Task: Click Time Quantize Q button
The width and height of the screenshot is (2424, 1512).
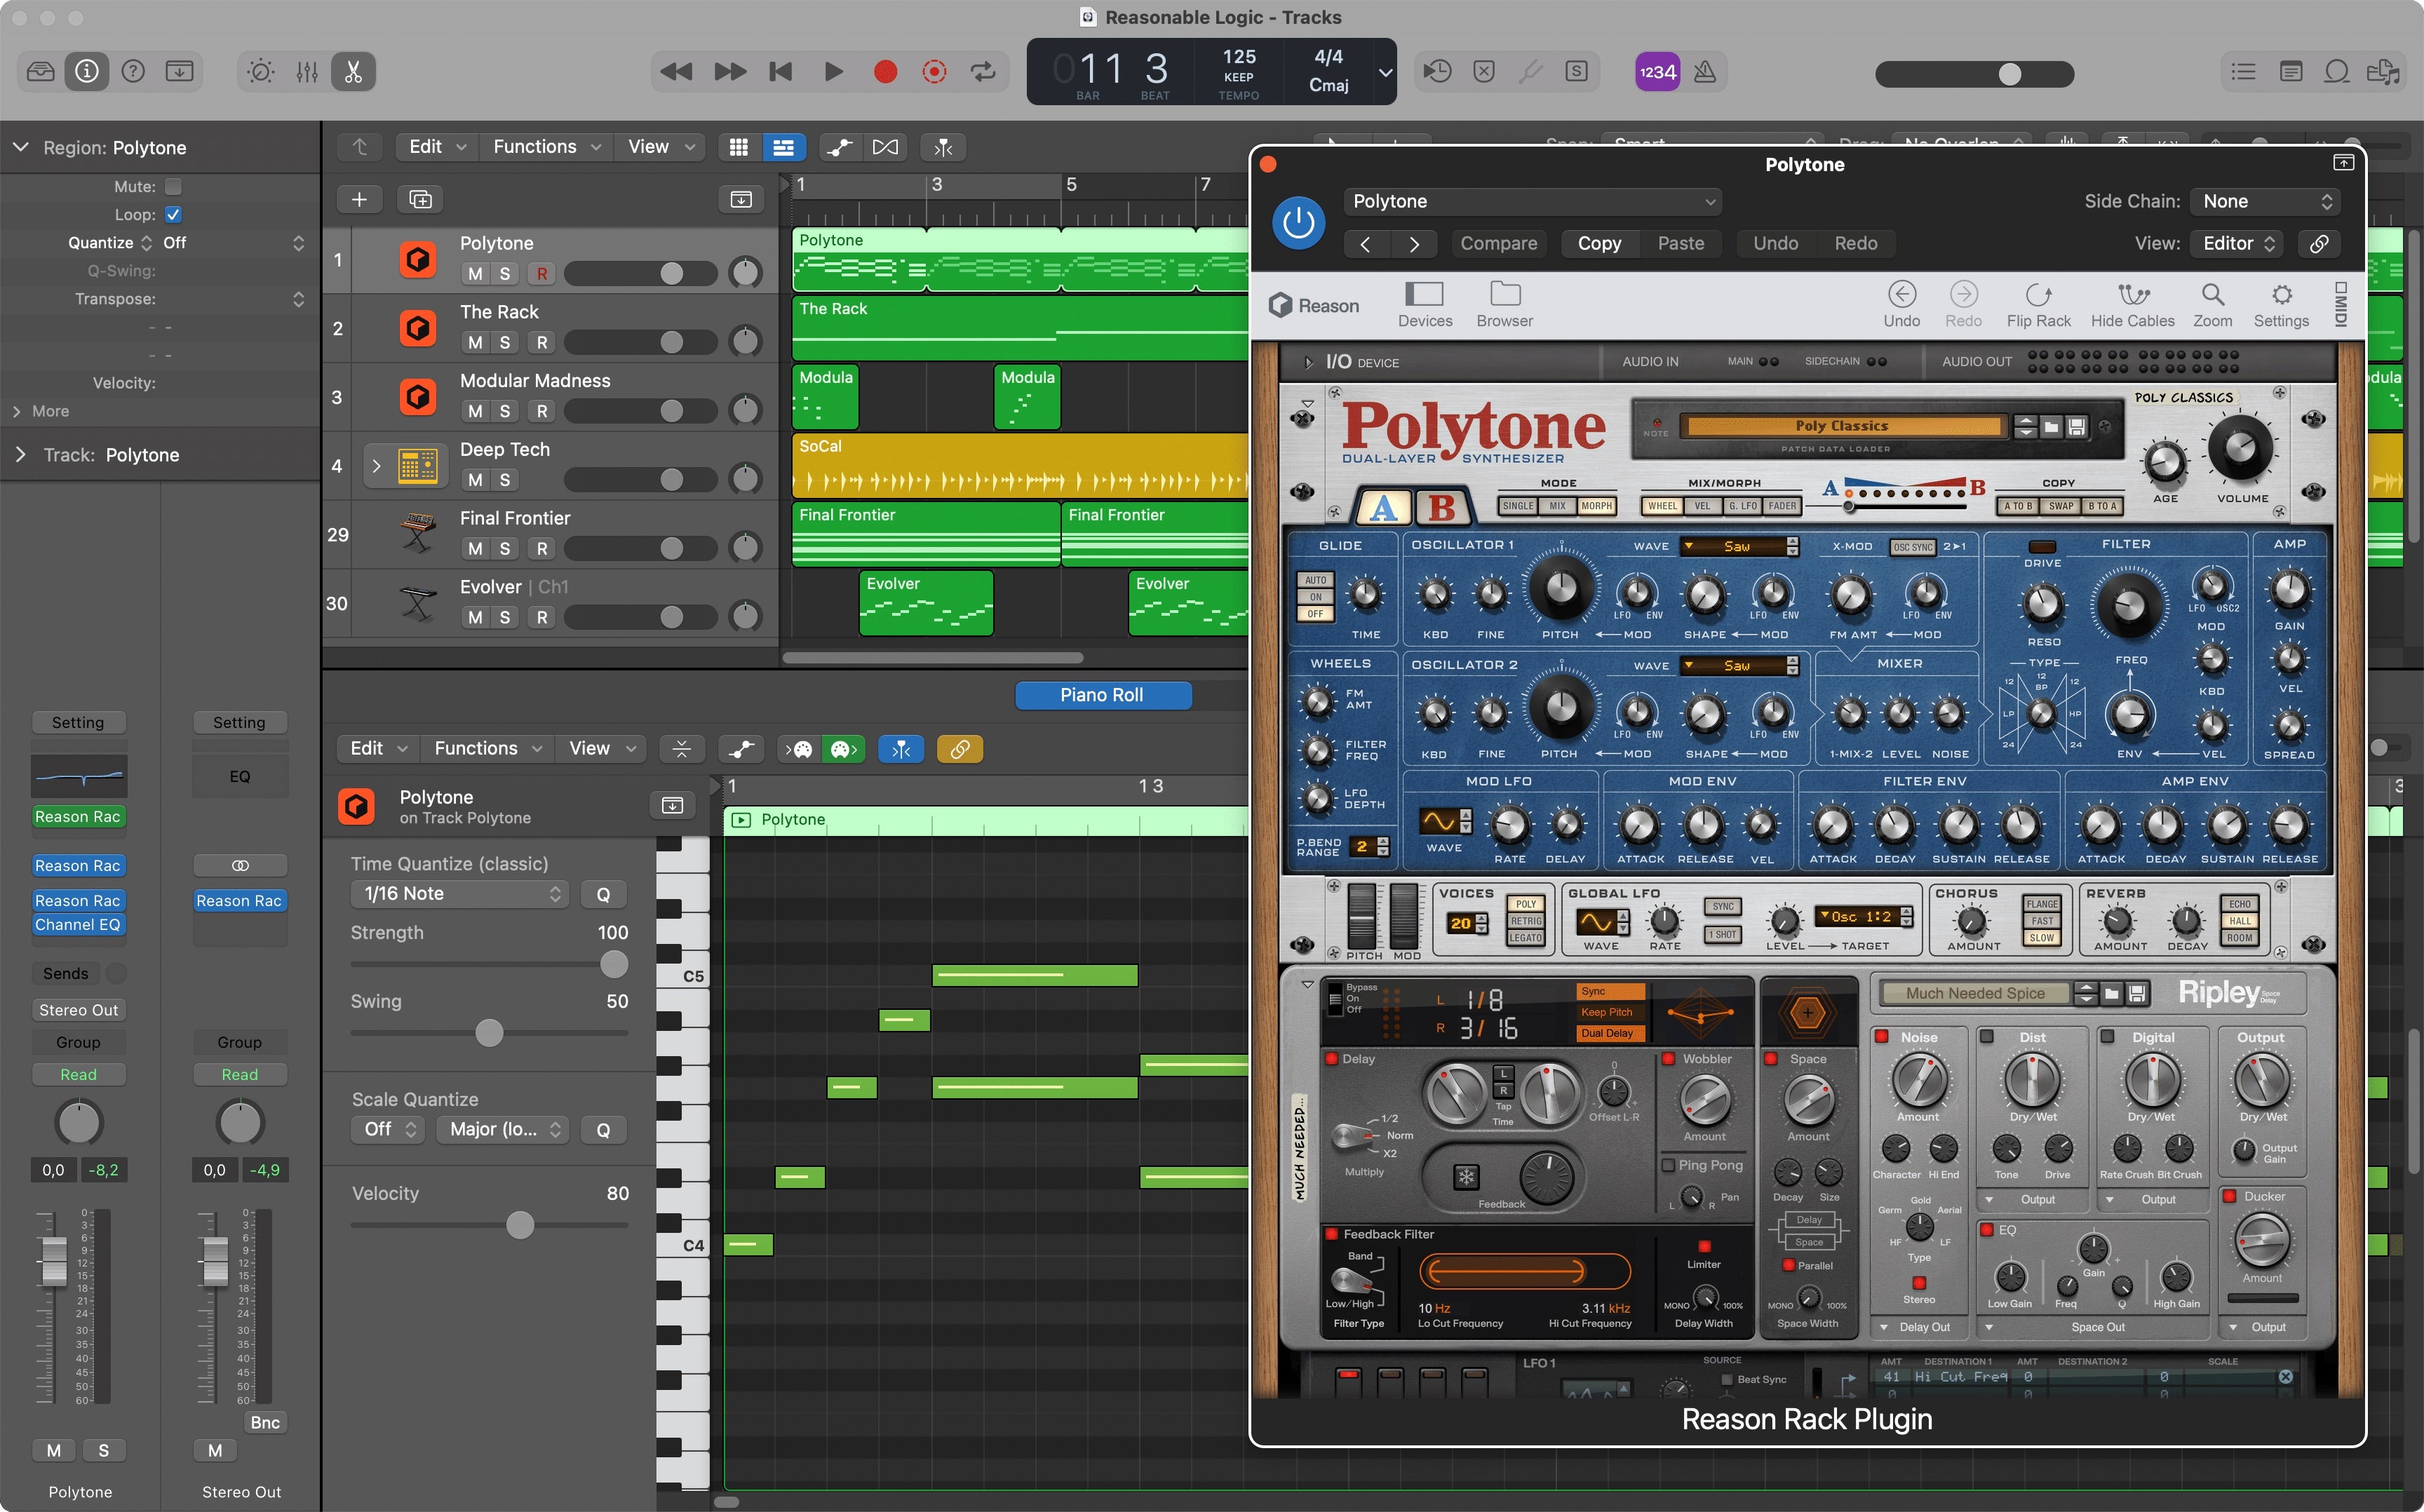Action: click(x=603, y=894)
